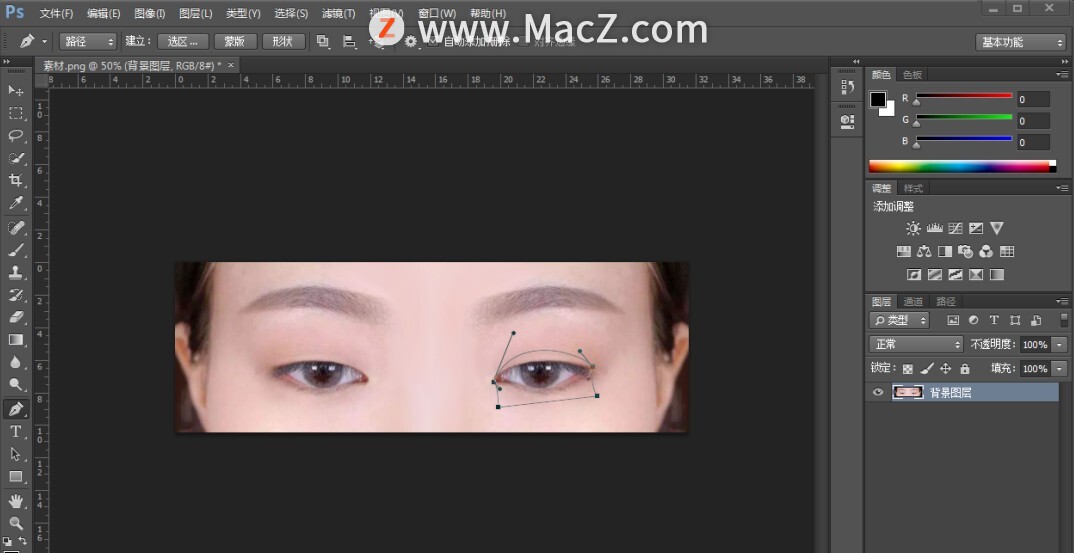Select the Gradient tool
Viewport: 1074px width, 553px height.
pyautogui.click(x=15, y=340)
